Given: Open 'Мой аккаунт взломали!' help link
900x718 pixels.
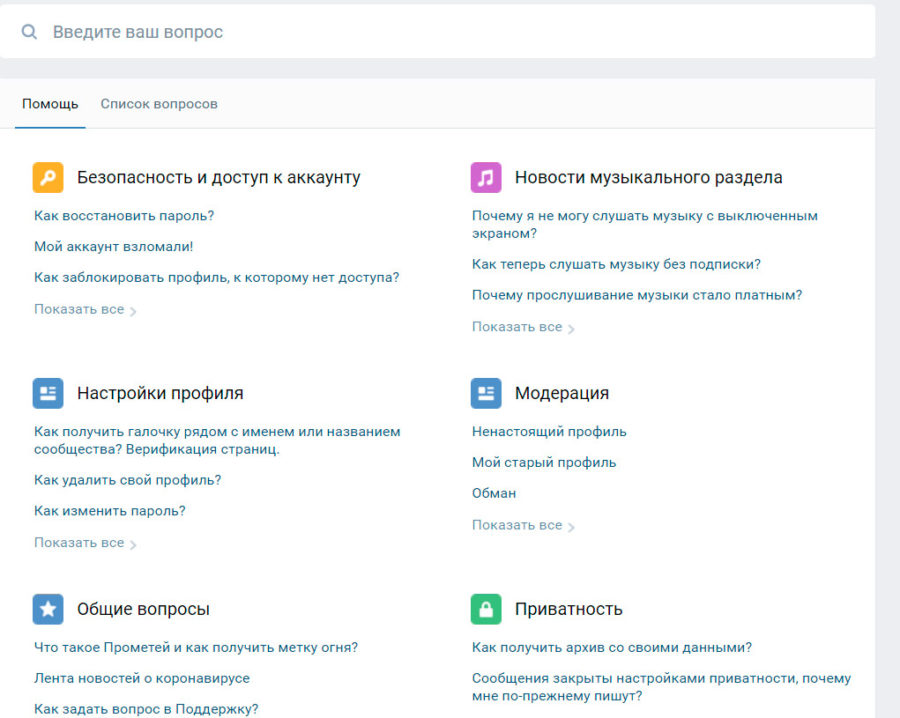Looking at the screenshot, I should click(x=113, y=246).
